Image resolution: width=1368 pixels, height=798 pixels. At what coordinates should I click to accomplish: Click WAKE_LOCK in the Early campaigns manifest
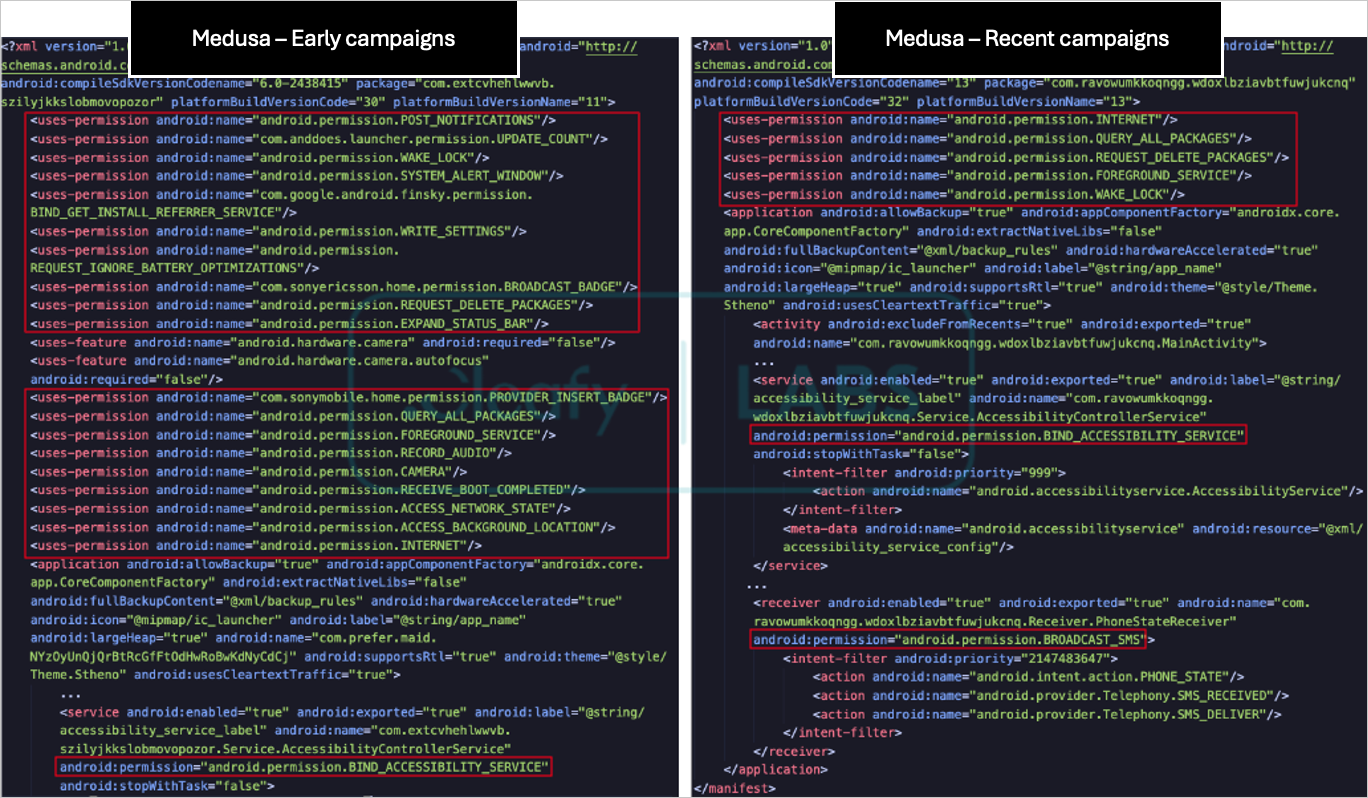coord(260,157)
